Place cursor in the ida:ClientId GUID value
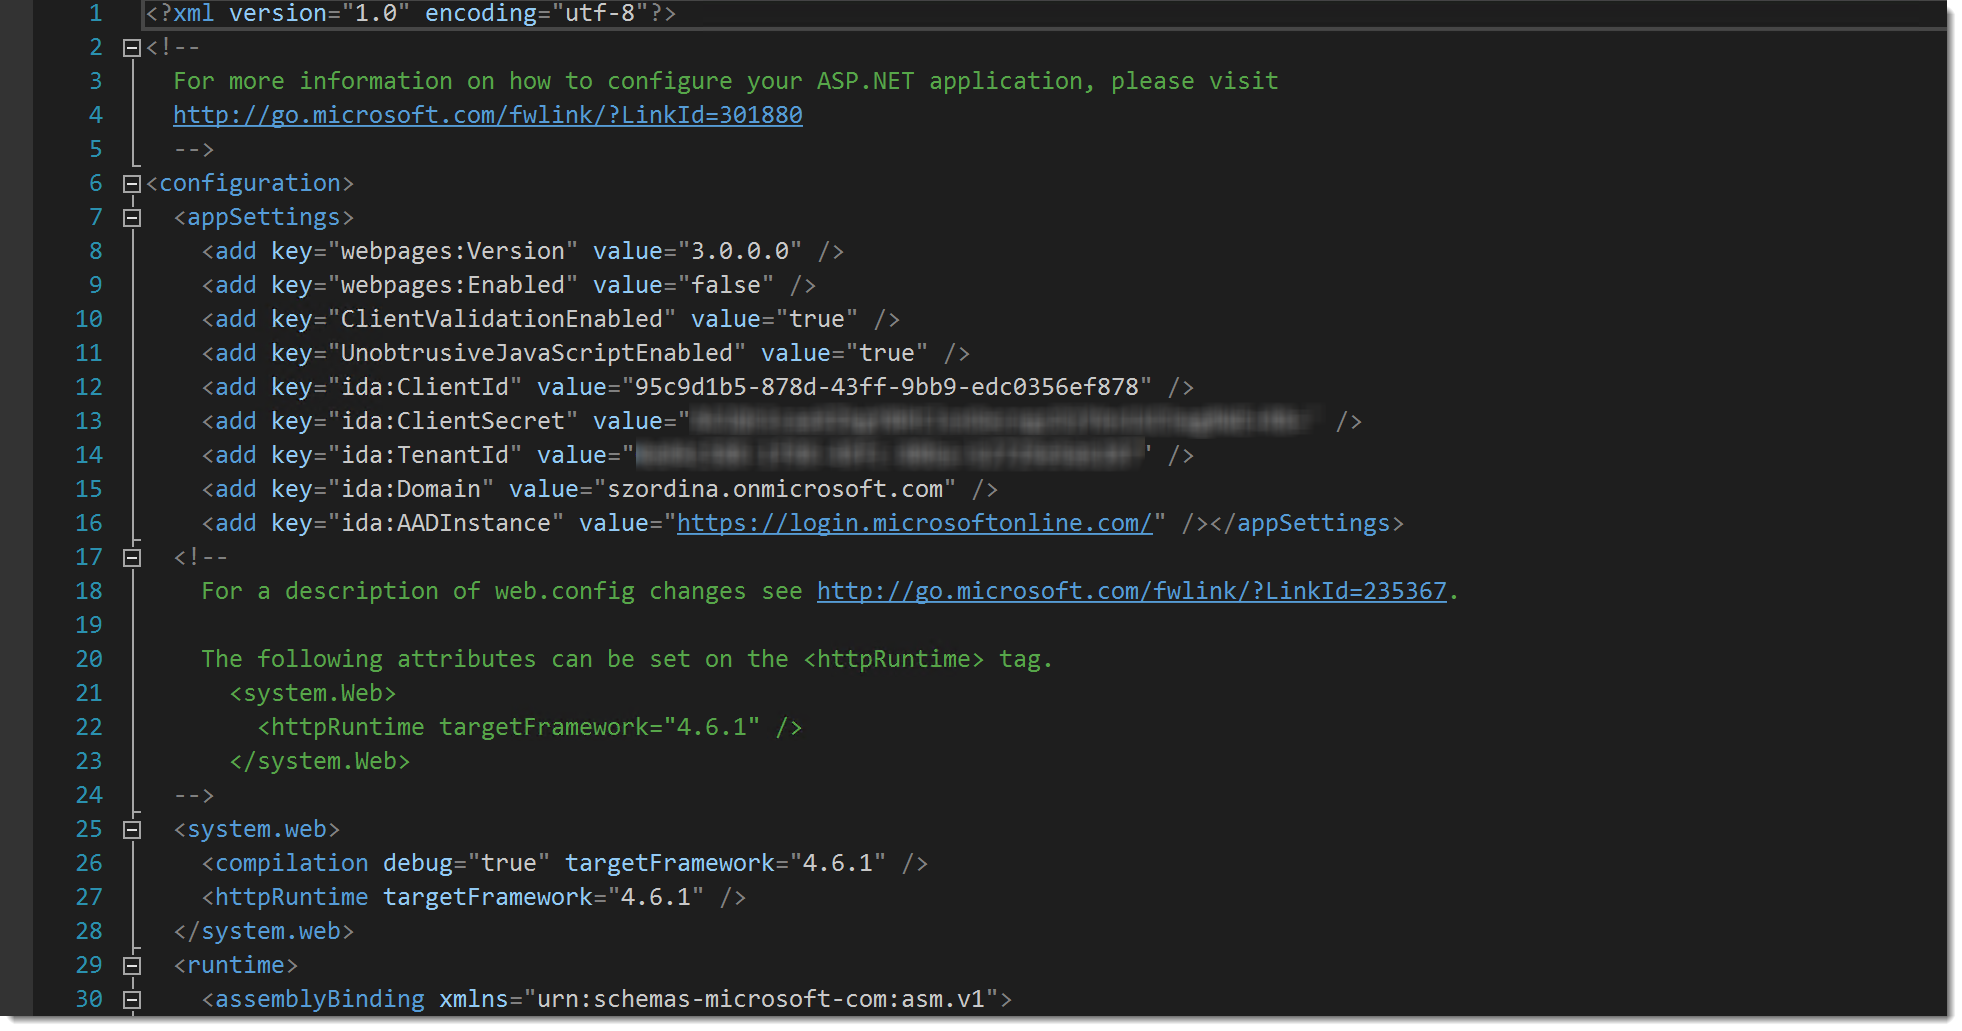1962x1031 pixels. coord(886,387)
